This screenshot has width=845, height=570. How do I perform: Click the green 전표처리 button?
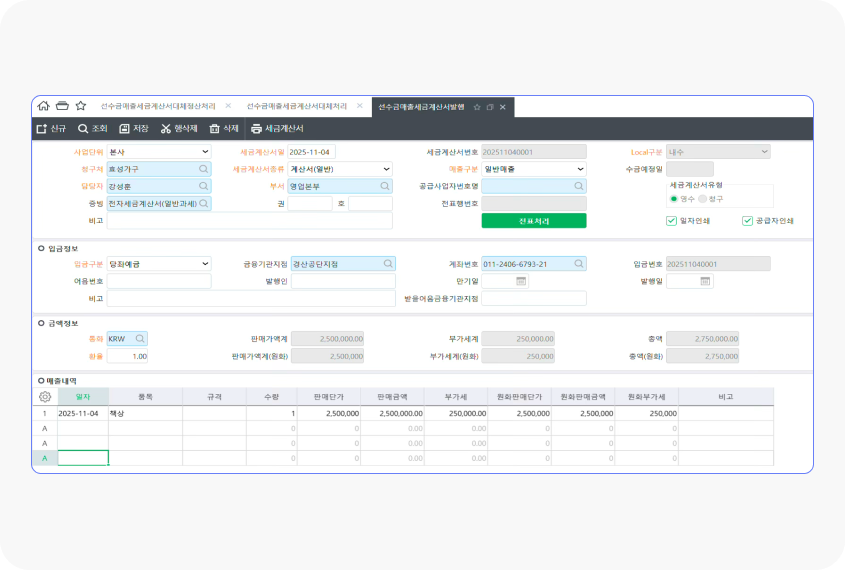click(533, 221)
